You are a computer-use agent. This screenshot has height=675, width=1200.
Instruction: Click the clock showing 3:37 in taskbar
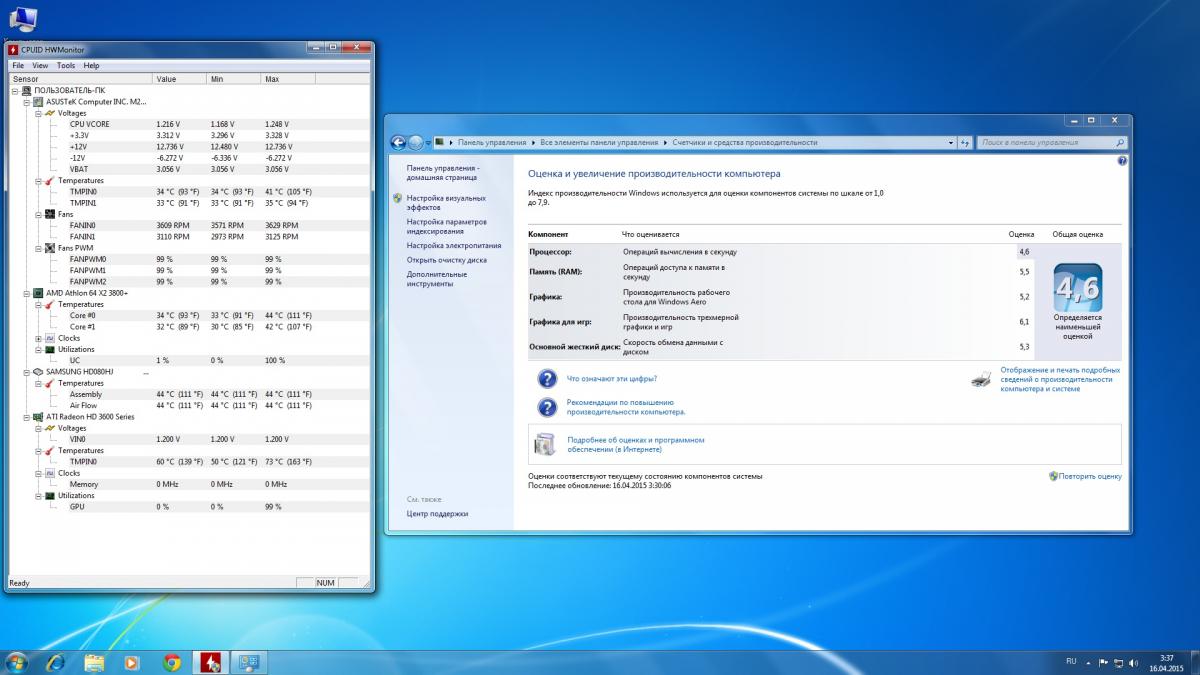point(1166,662)
